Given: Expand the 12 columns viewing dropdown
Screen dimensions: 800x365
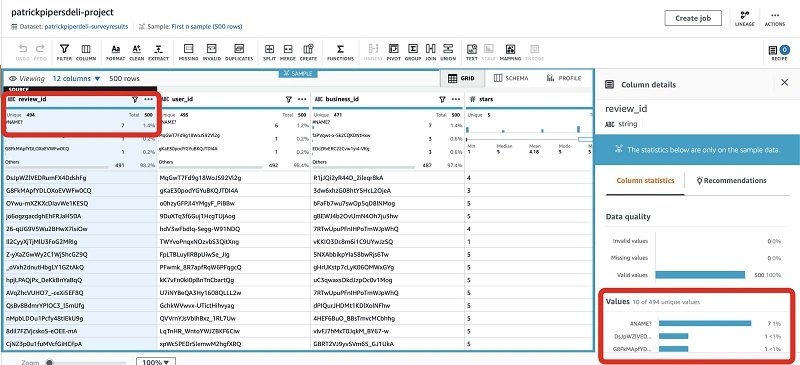Looking at the screenshot, I should [x=77, y=79].
